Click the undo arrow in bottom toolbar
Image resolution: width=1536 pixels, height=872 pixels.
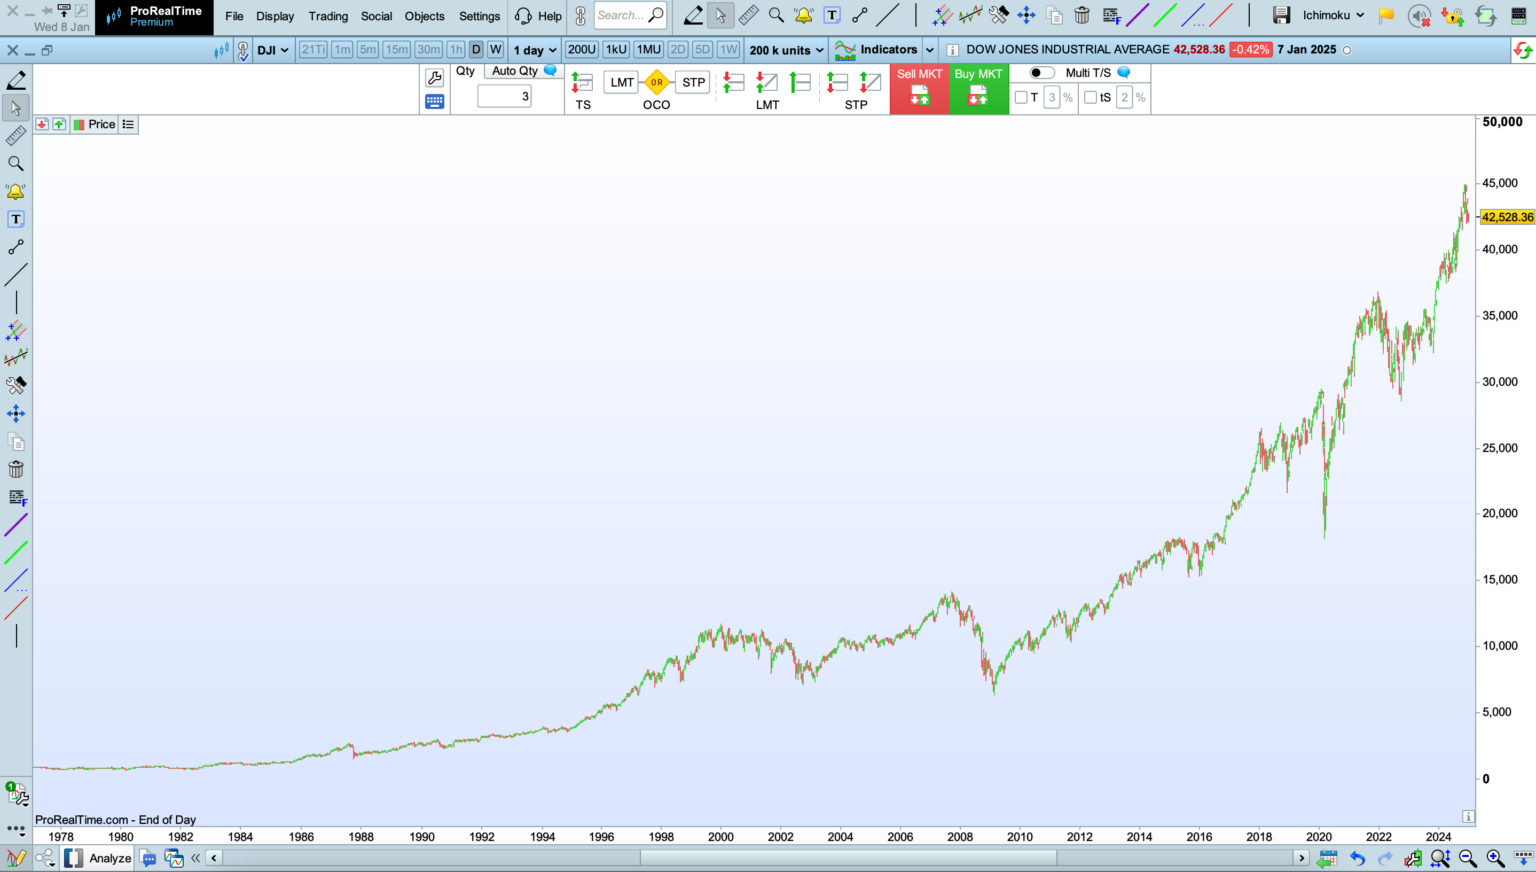pos(1357,858)
